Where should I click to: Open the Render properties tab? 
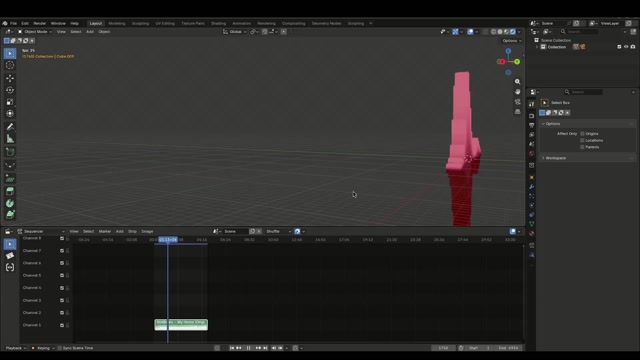tap(531, 116)
